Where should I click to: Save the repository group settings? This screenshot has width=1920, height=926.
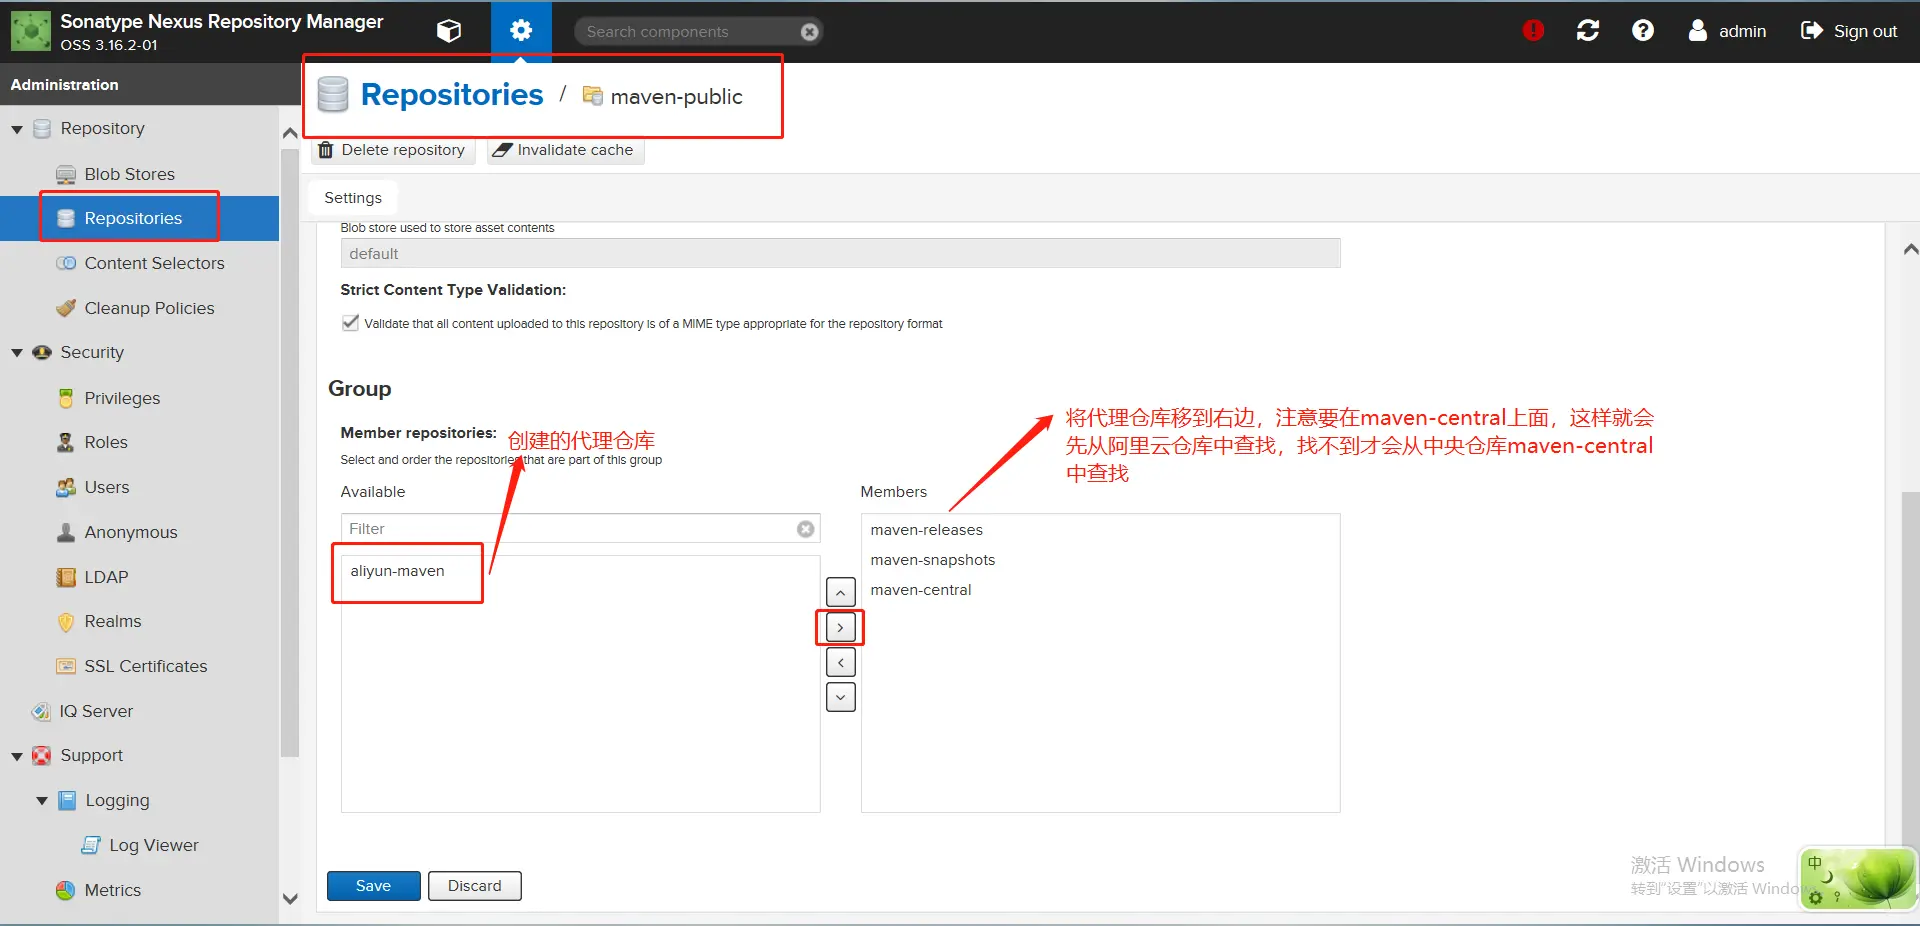(x=373, y=886)
